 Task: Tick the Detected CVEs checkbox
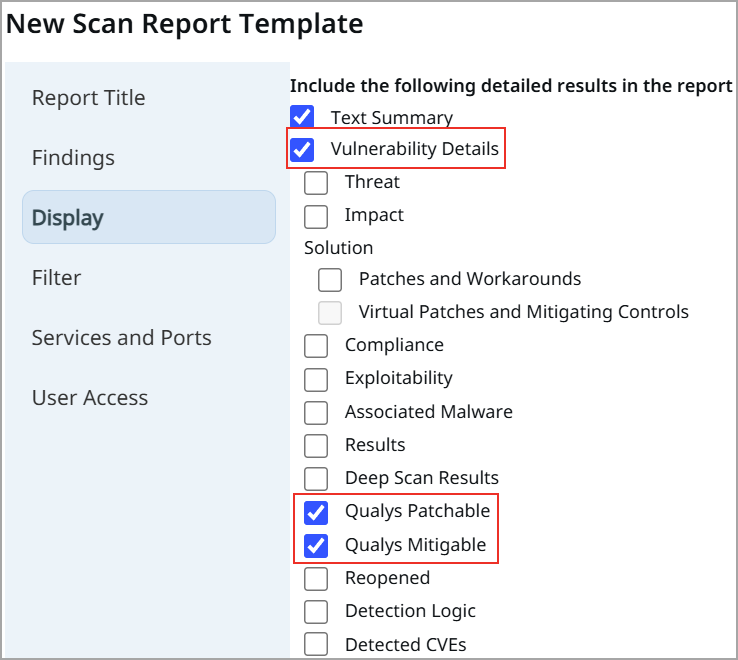pos(316,644)
